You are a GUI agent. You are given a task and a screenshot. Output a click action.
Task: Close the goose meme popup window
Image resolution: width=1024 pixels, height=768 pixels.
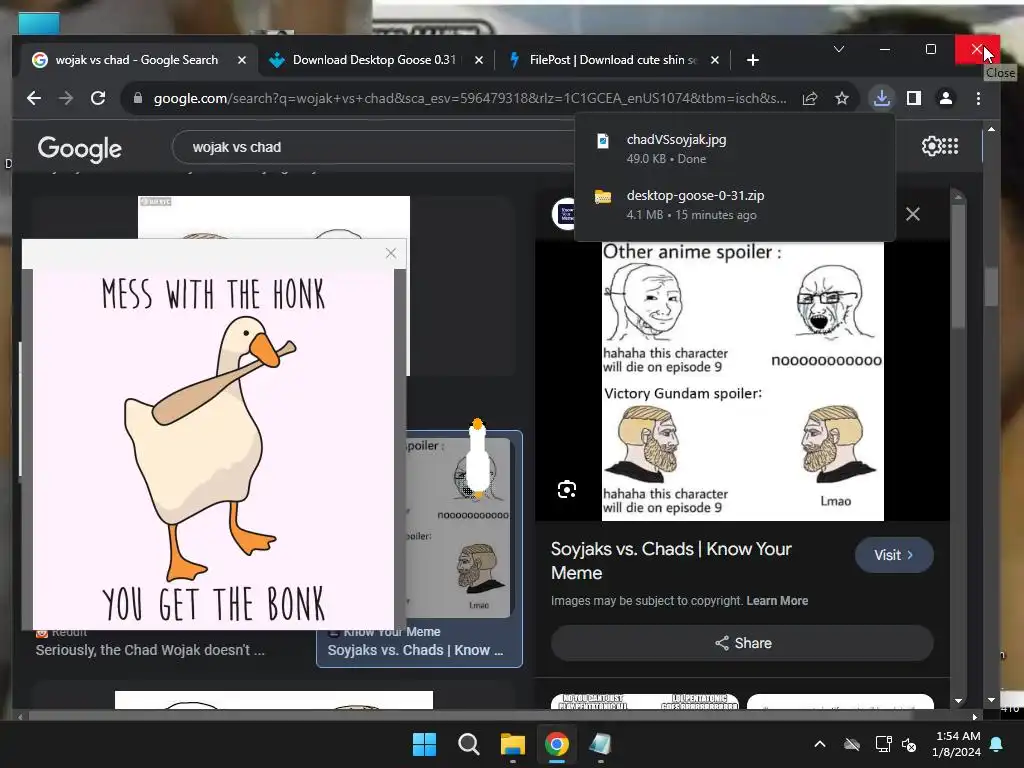pyautogui.click(x=391, y=253)
